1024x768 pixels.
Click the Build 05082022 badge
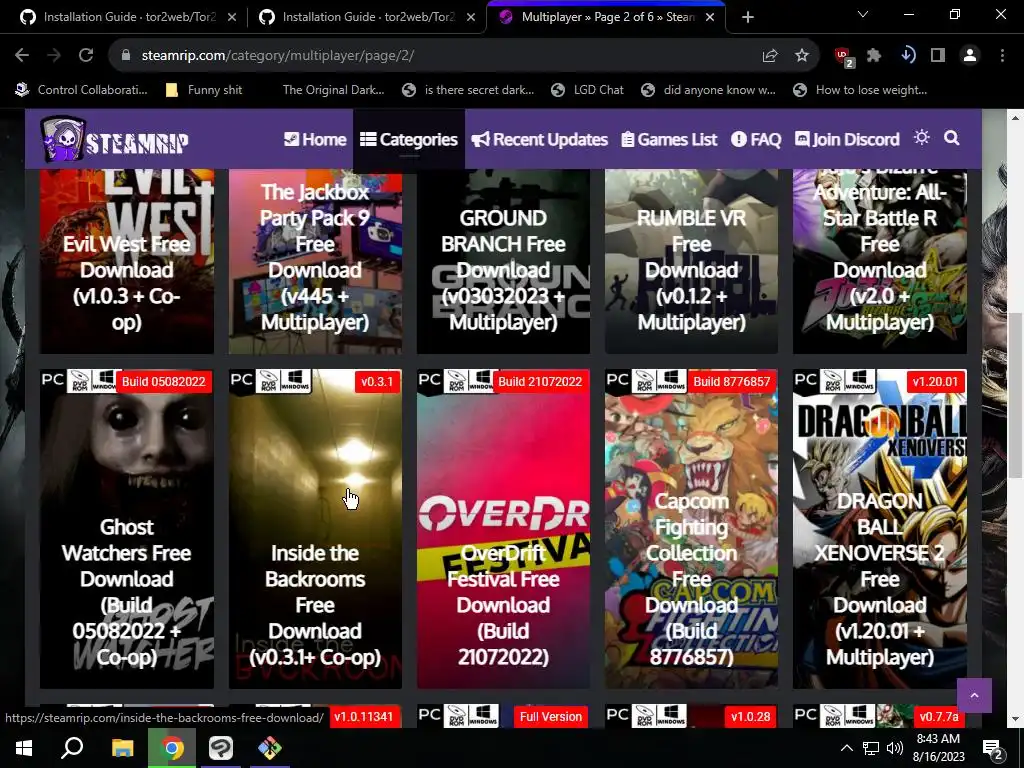click(x=164, y=381)
